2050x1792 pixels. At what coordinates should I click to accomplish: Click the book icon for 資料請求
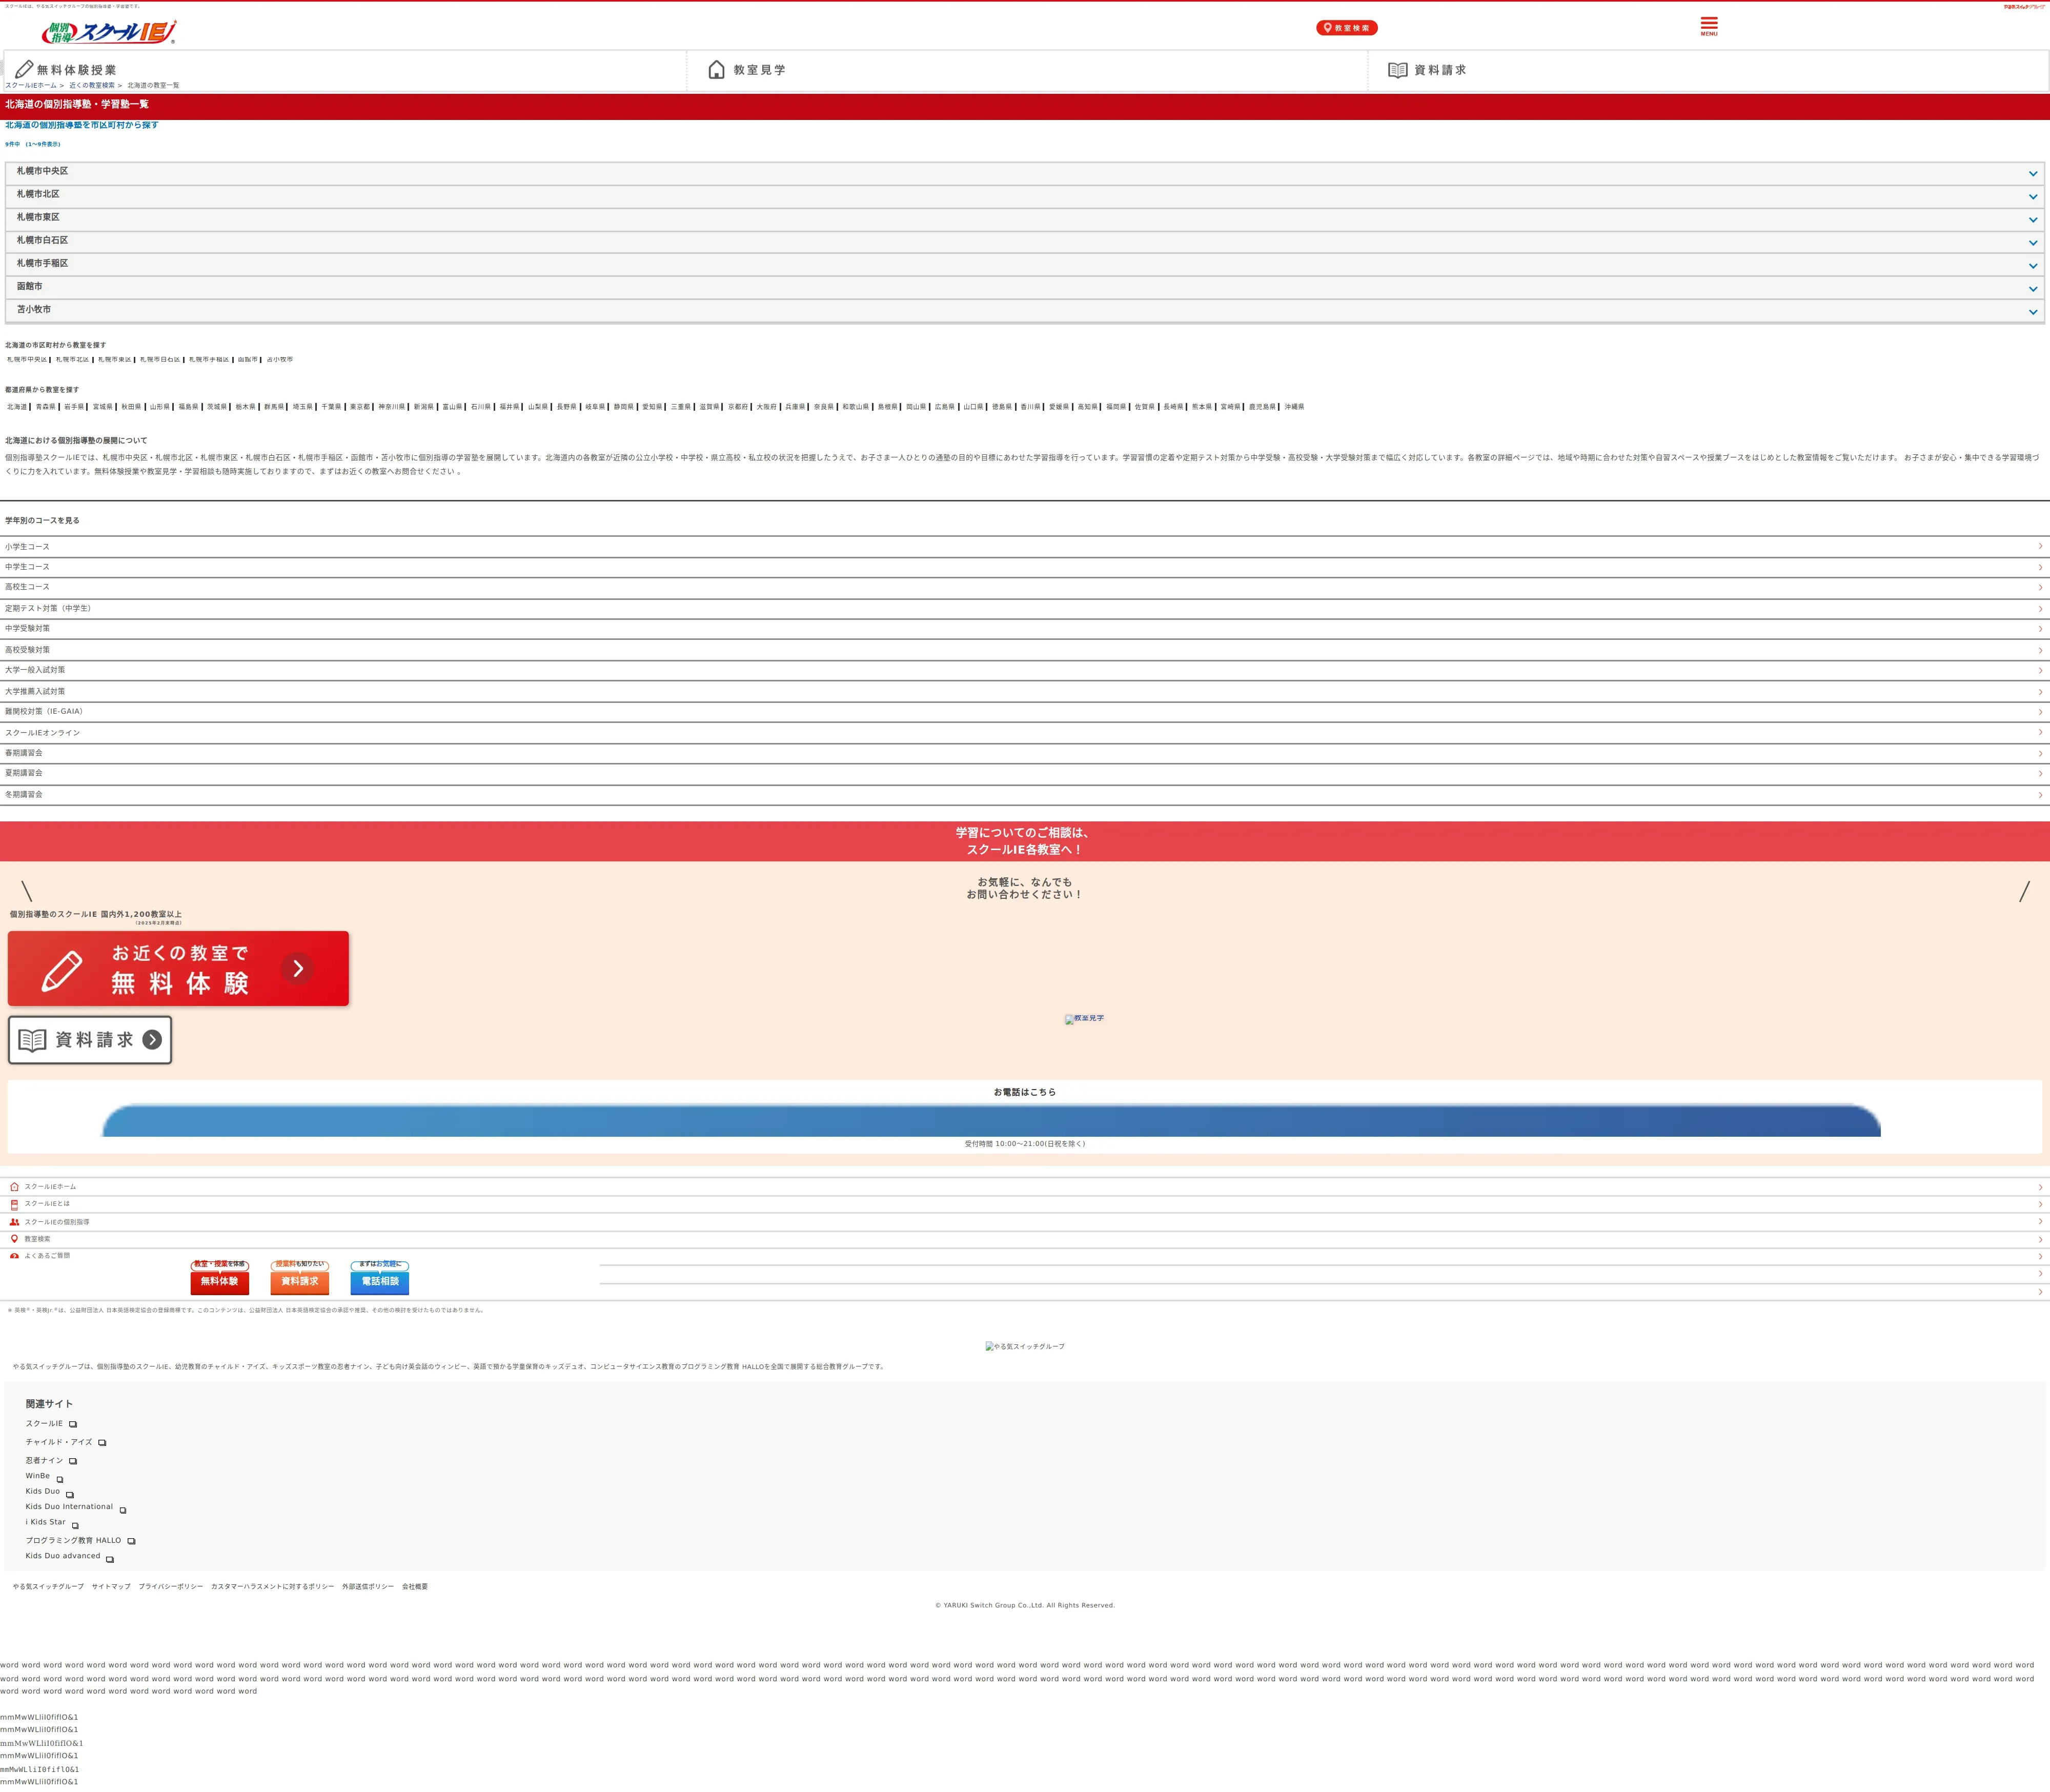(1397, 70)
